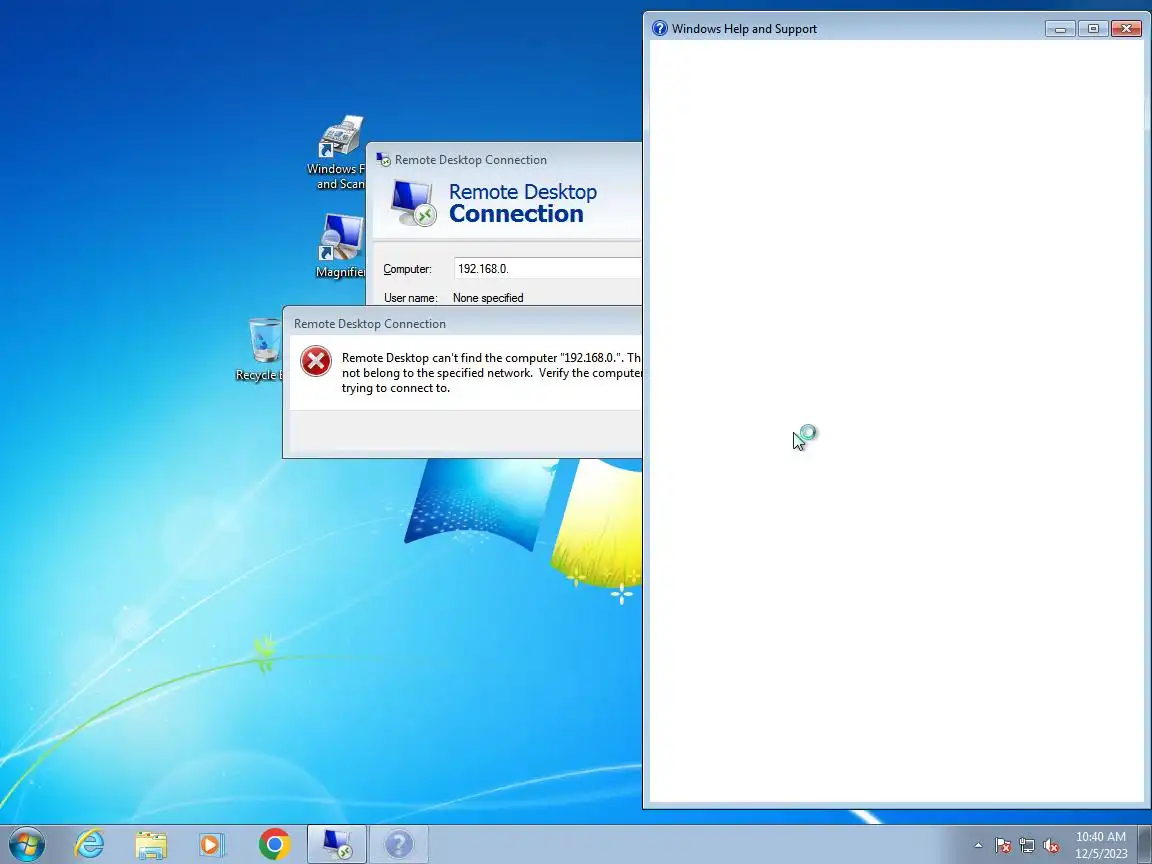
Task: Launch Google Chrome from taskbar
Action: pyautogui.click(x=274, y=844)
